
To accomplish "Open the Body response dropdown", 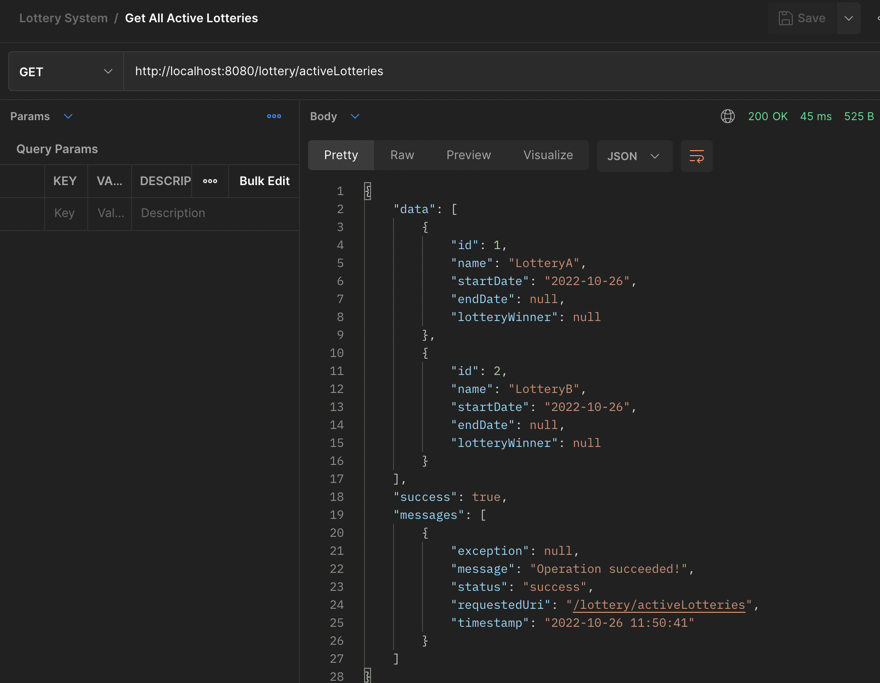I will pyautogui.click(x=355, y=116).
